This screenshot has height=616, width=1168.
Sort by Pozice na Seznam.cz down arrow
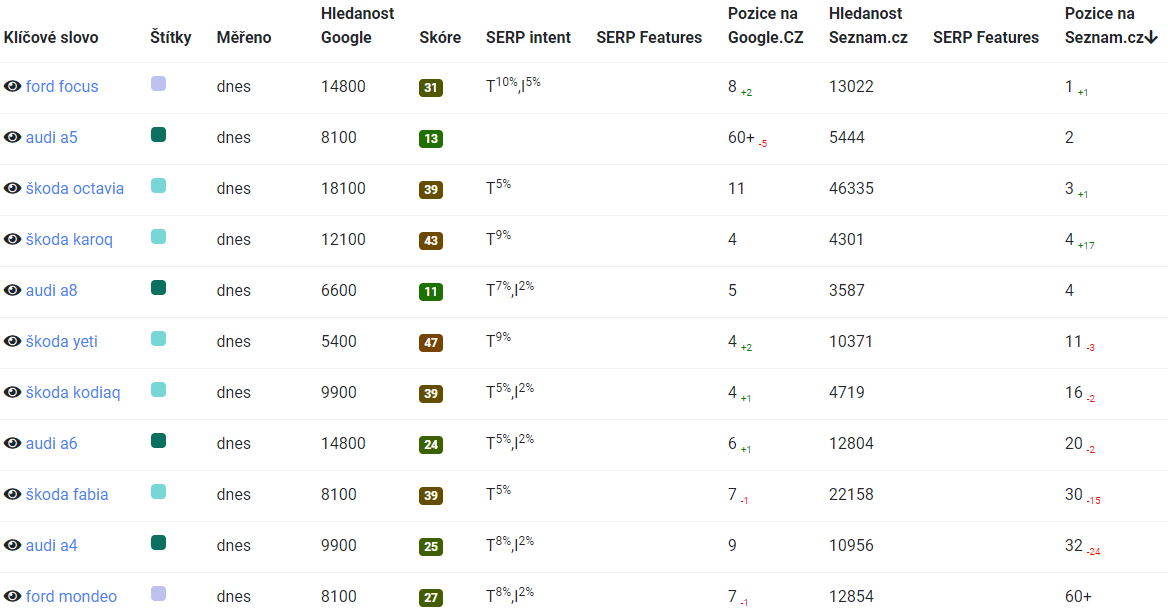click(1151, 37)
